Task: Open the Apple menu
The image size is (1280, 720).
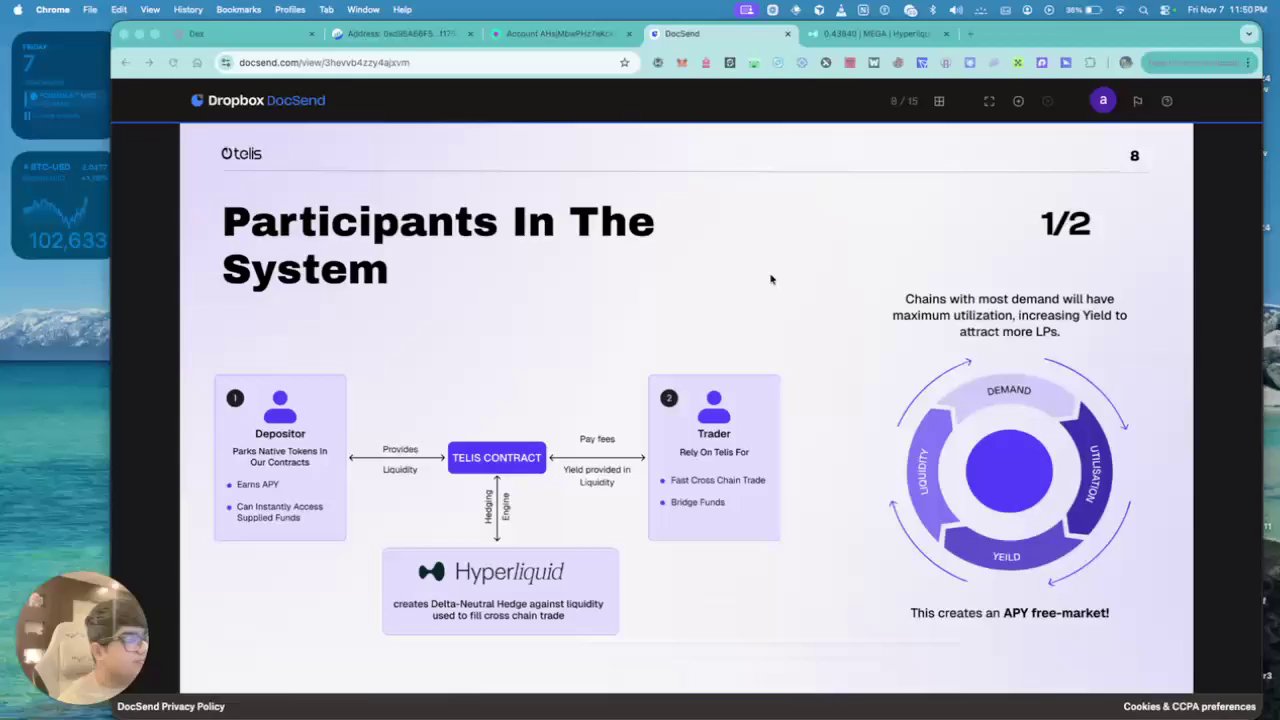Action: click(x=17, y=9)
